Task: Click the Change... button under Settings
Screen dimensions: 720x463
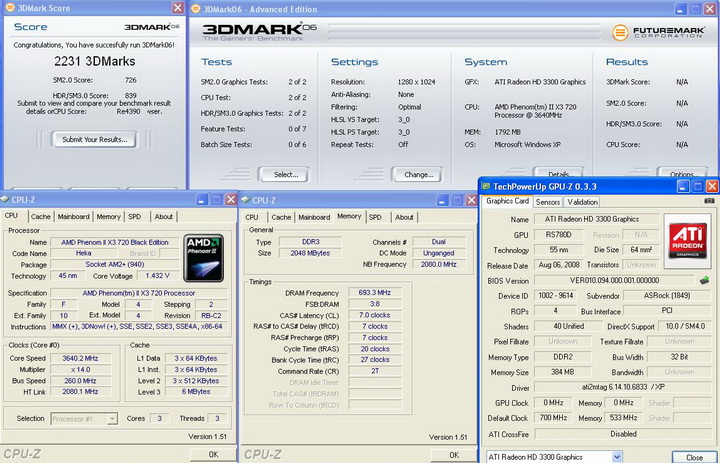Action: [418, 175]
